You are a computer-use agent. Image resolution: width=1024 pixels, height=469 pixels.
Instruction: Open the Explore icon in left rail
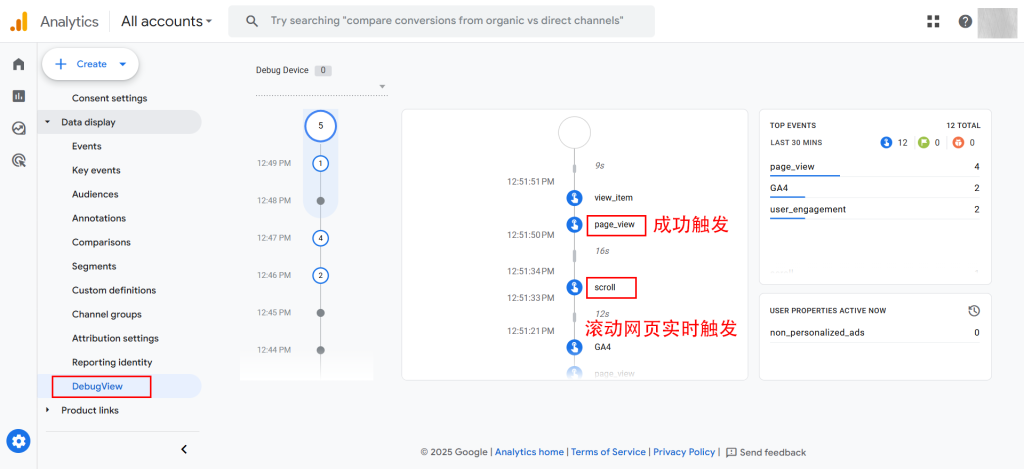(18, 128)
